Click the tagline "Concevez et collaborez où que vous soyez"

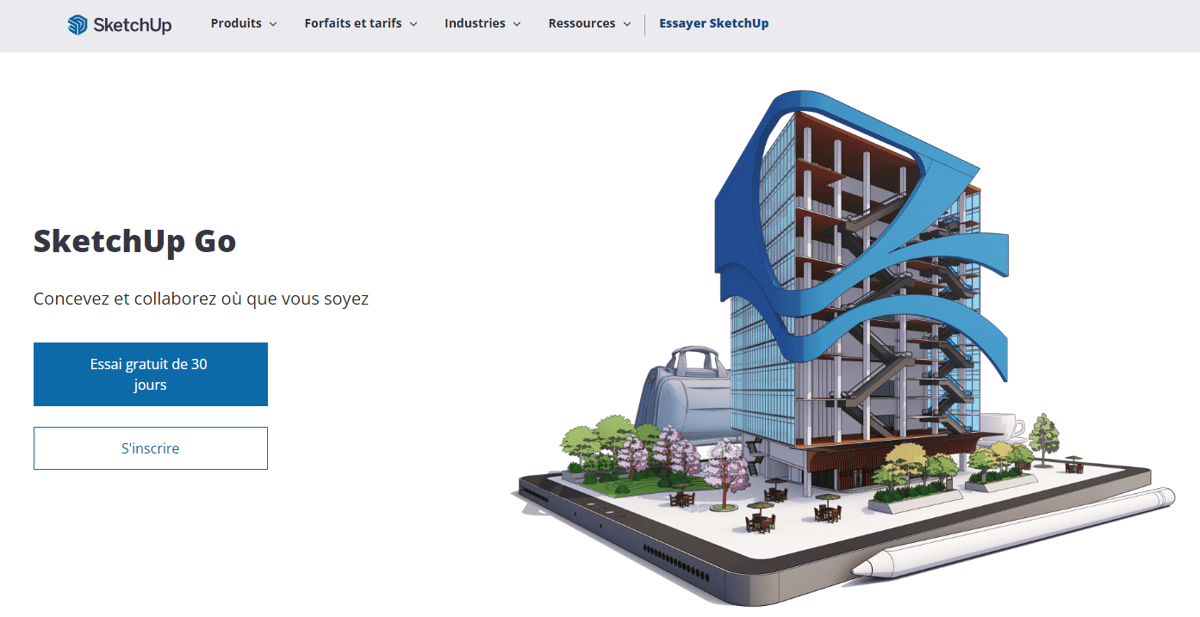[201, 299]
